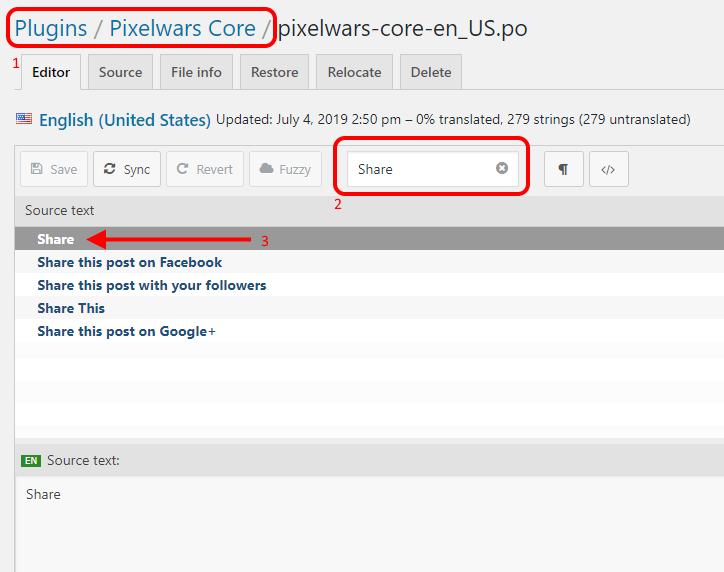Clear the Share filter text
The width and height of the screenshot is (724, 572).
[502, 168]
